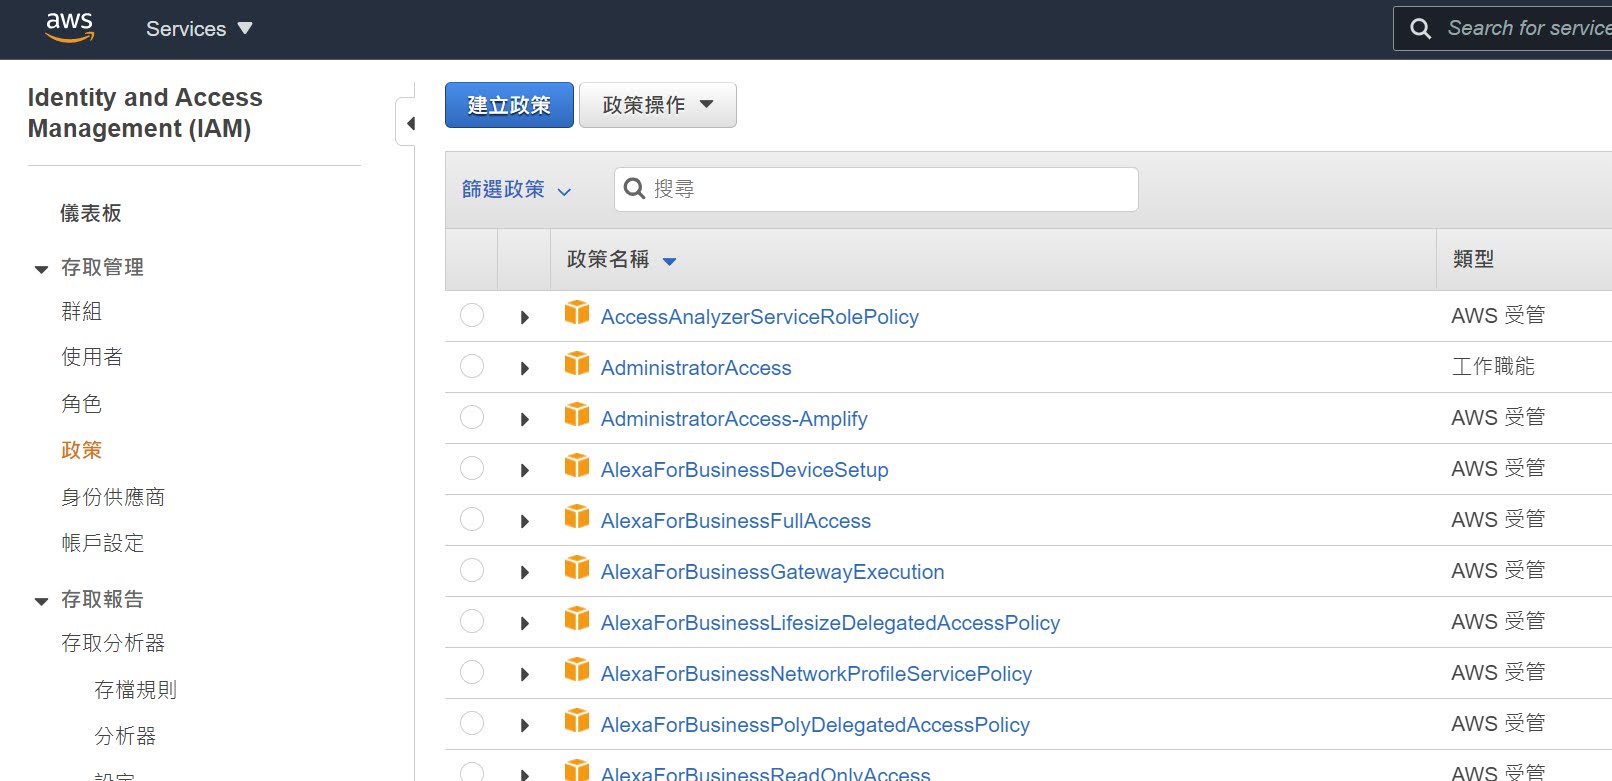Open 分析器 in the sidebar

click(125, 736)
